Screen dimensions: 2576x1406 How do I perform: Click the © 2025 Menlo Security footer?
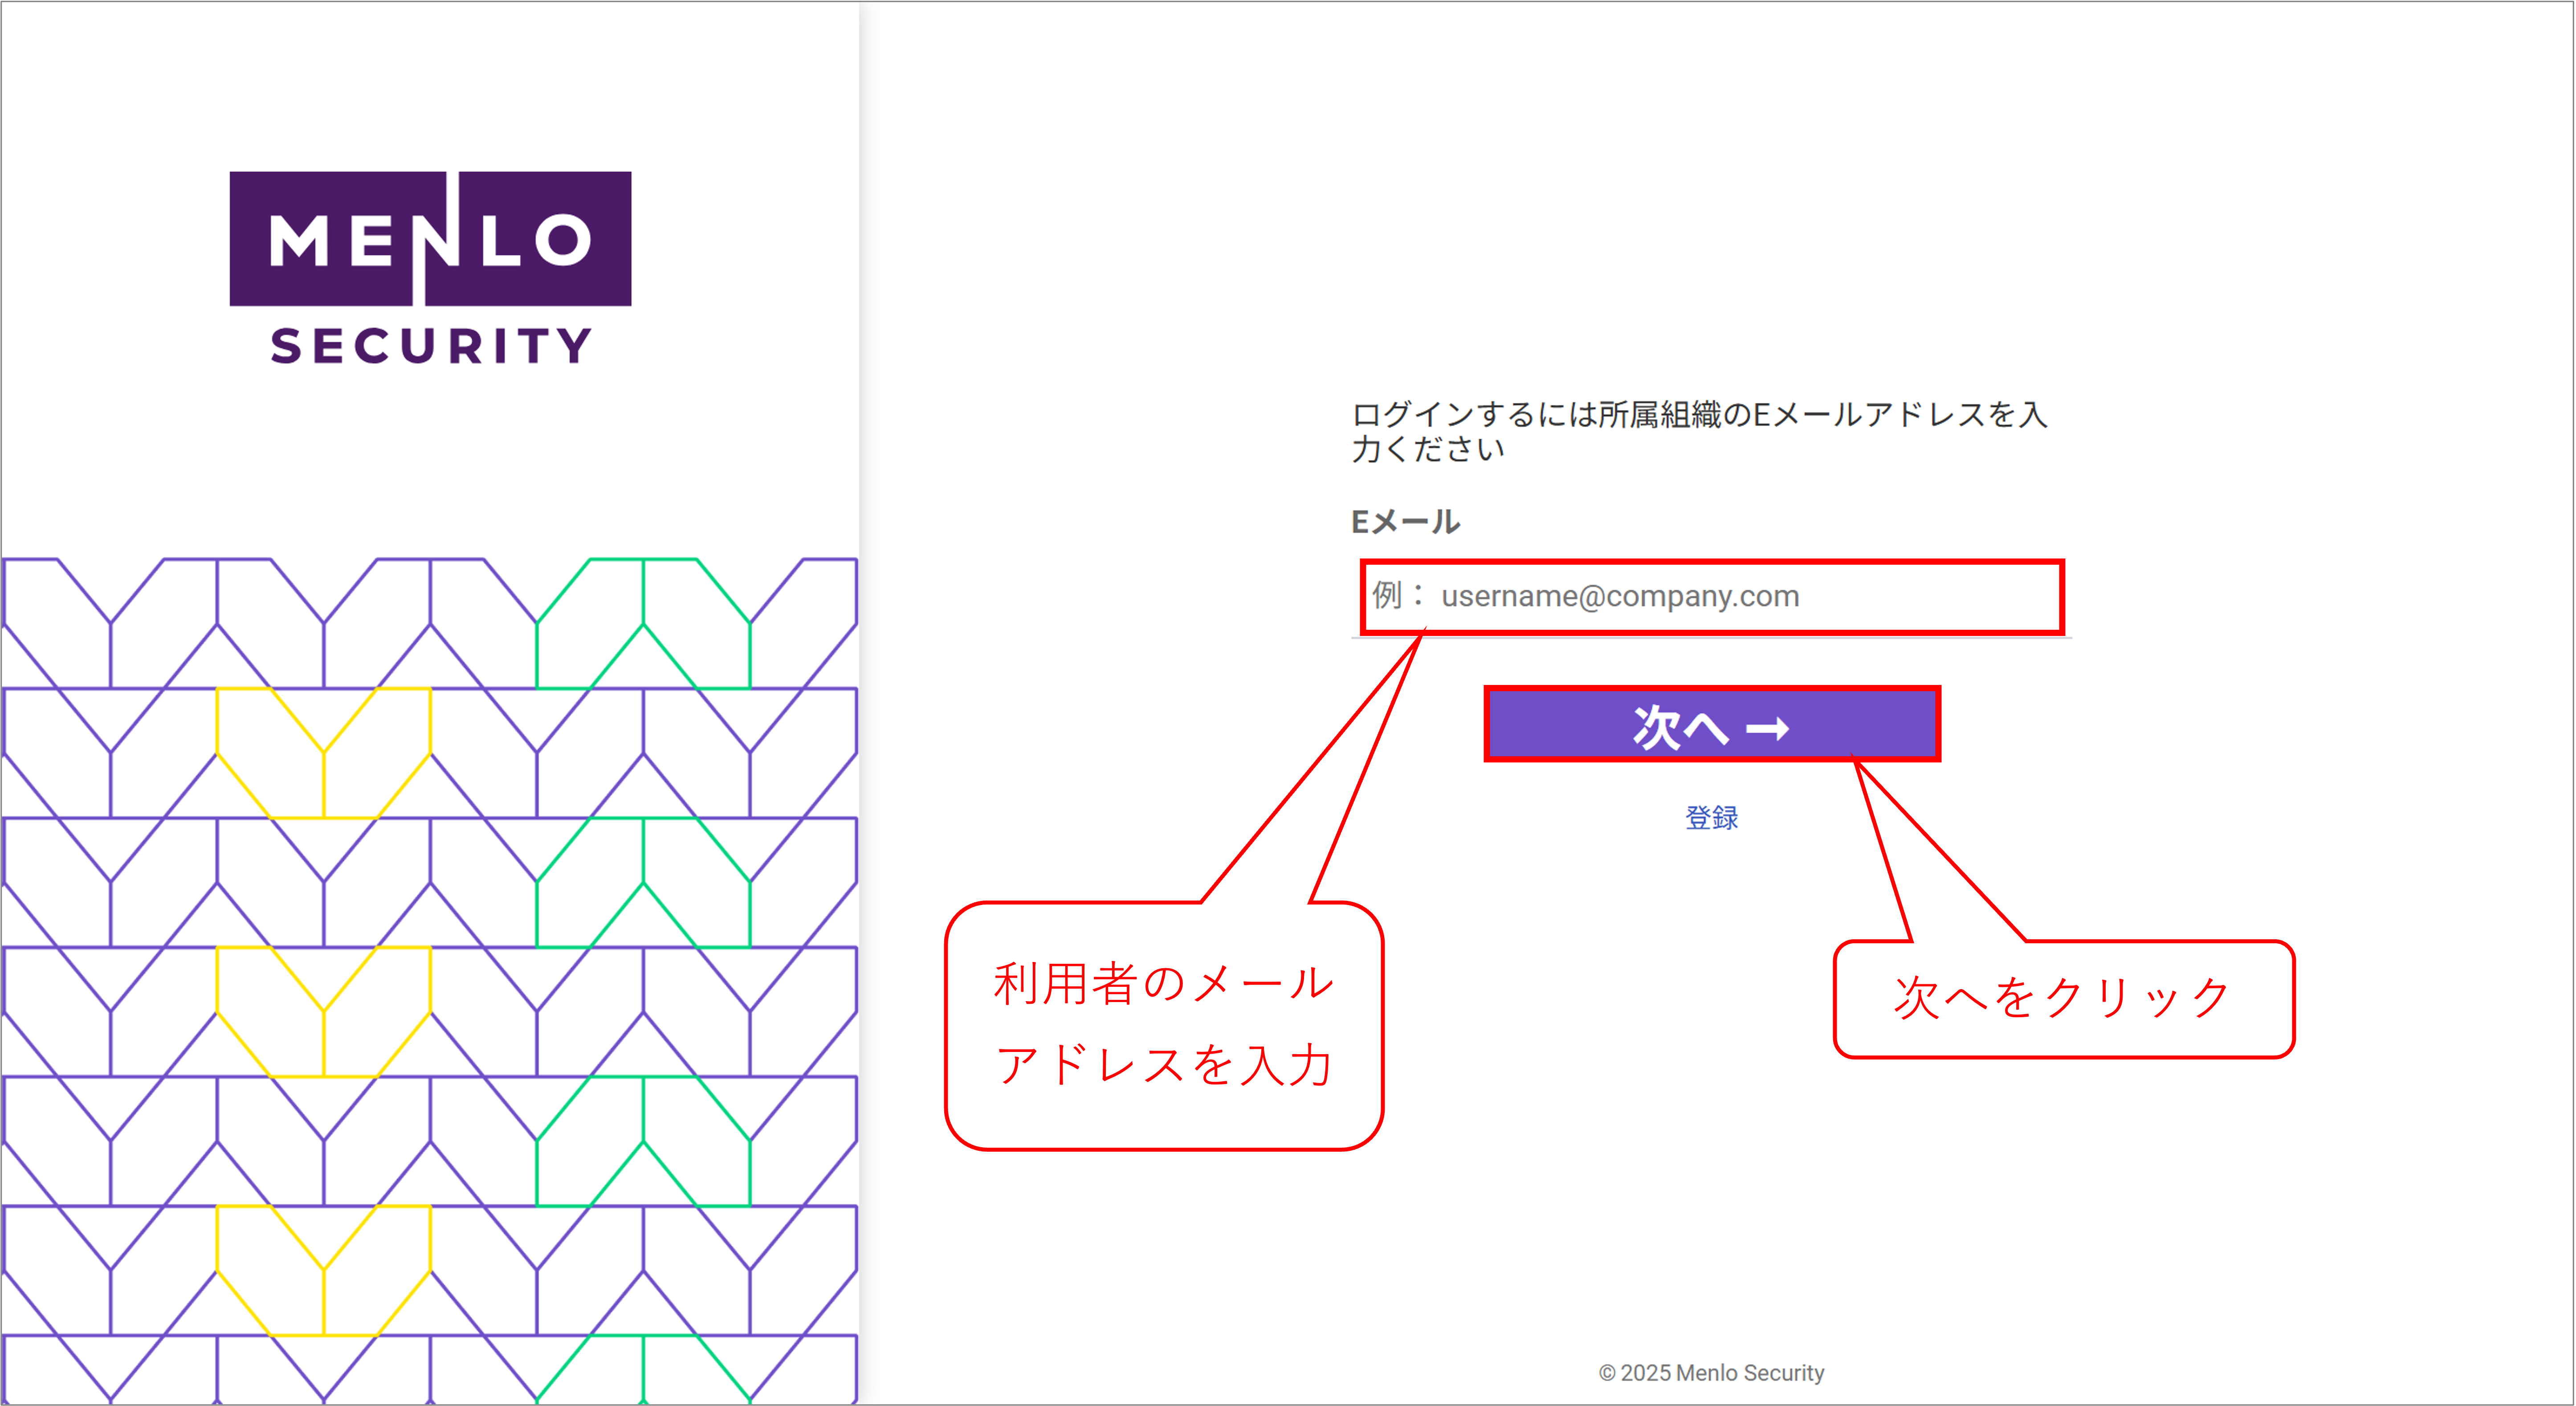click(x=1712, y=1373)
